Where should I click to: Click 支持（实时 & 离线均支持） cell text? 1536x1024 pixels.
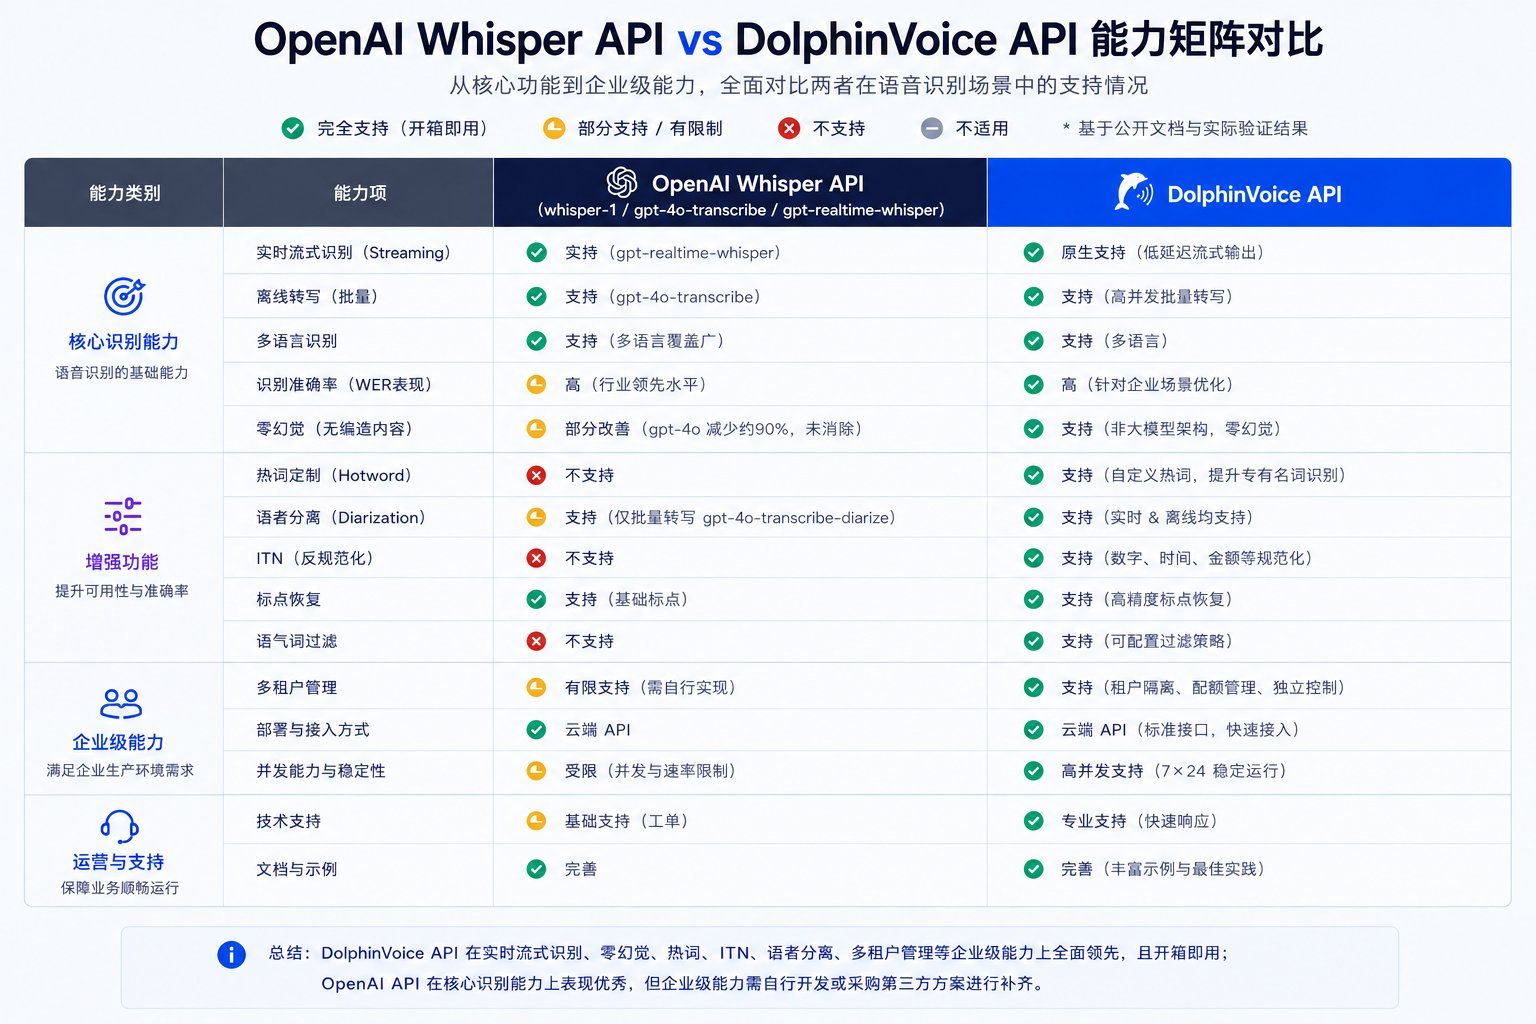click(x=1157, y=517)
